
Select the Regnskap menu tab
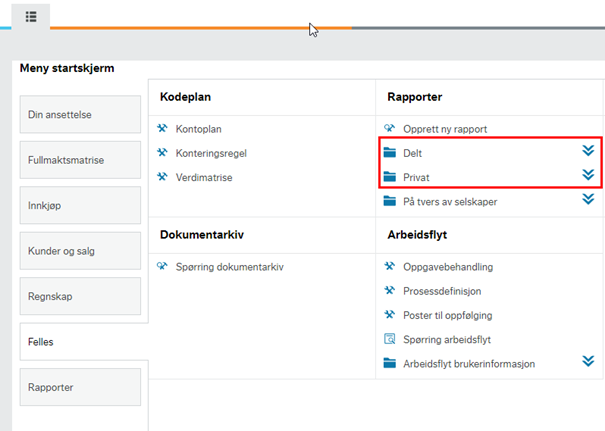click(x=80, y=296)
